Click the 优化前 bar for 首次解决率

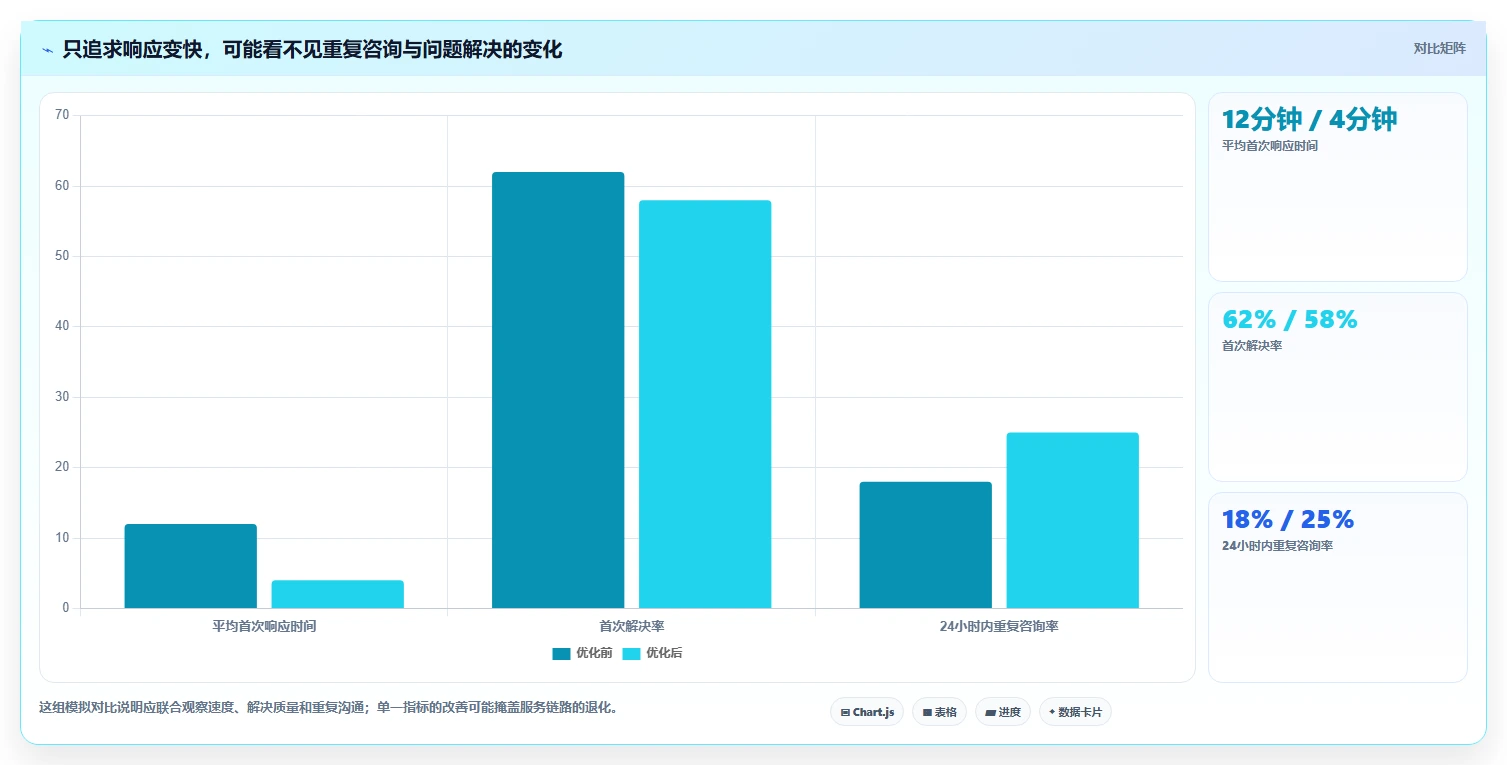558,390
